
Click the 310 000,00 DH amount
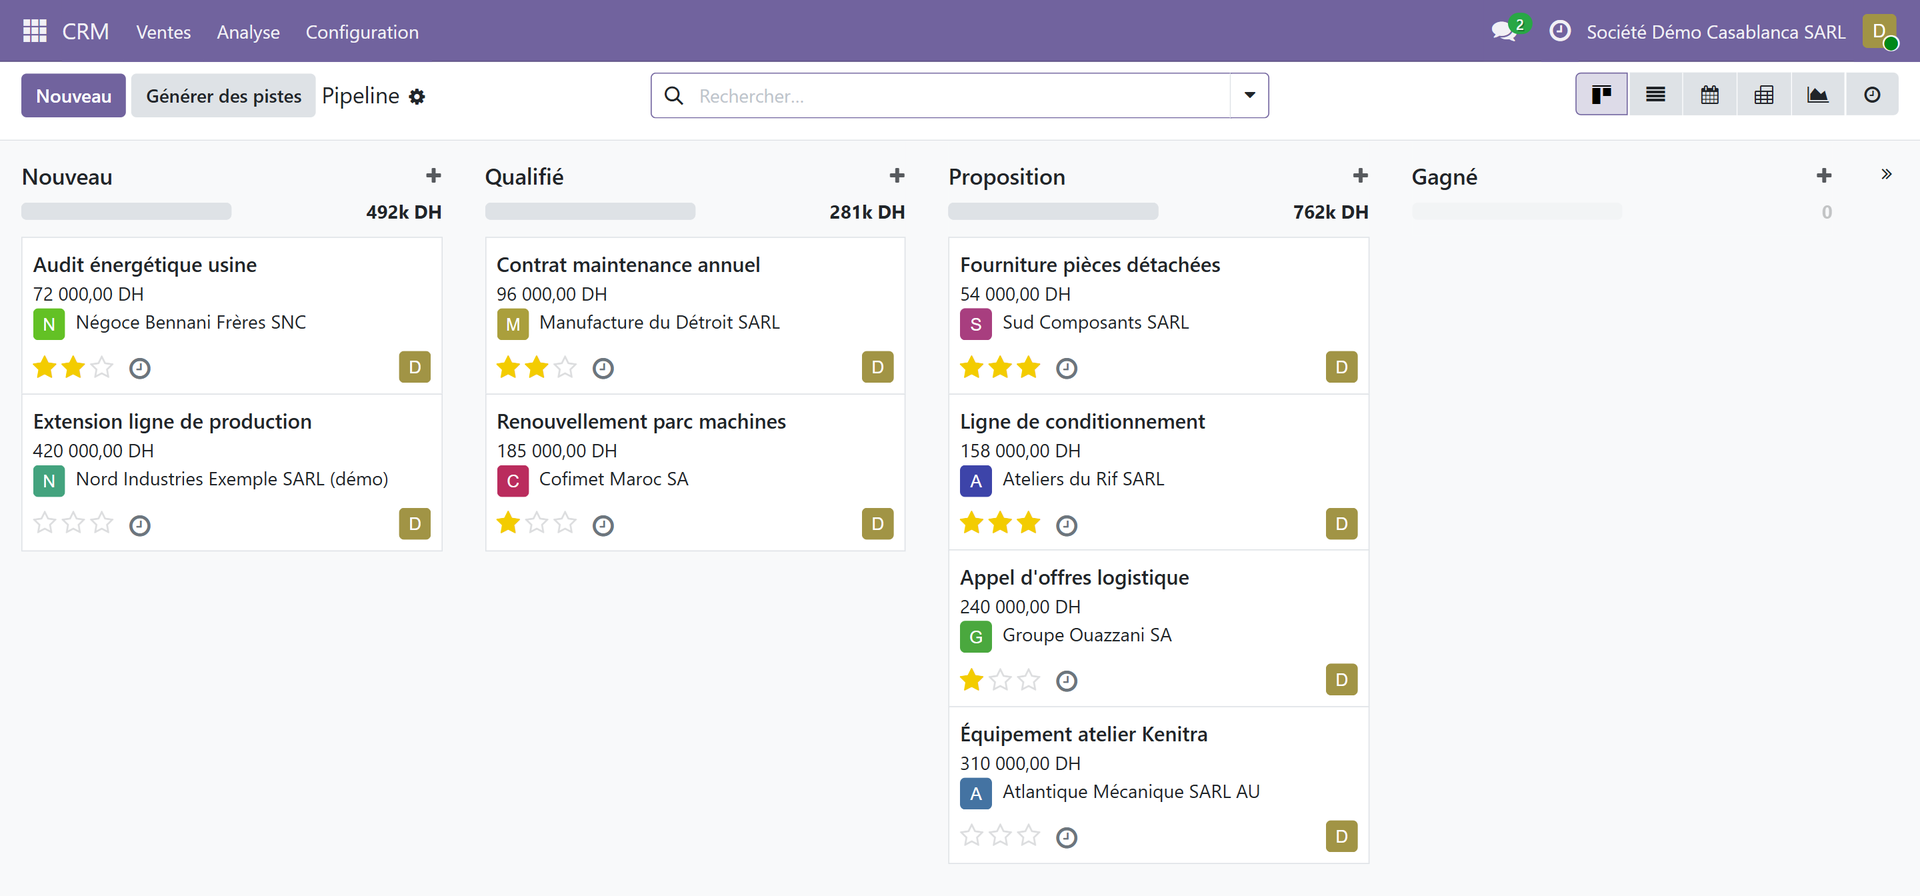point(1020,763)
